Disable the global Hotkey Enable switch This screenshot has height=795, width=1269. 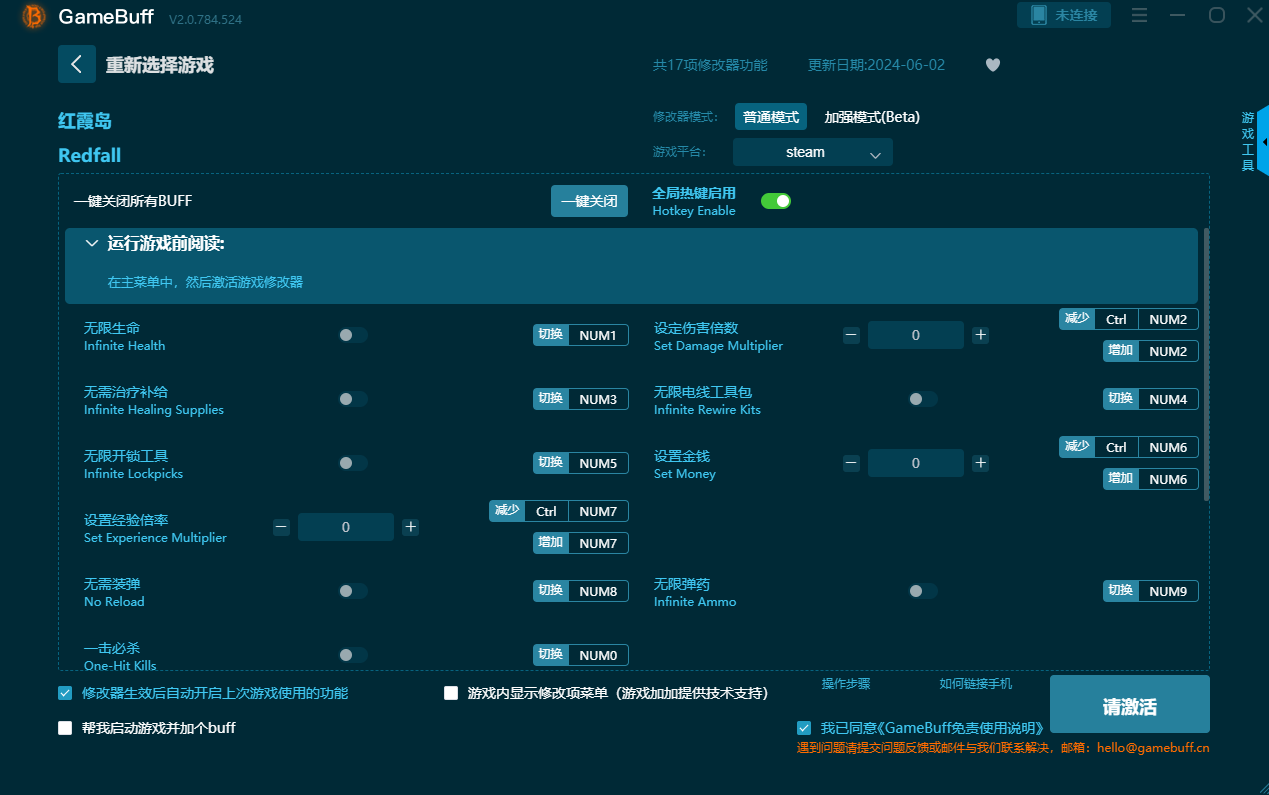(776, 201)
